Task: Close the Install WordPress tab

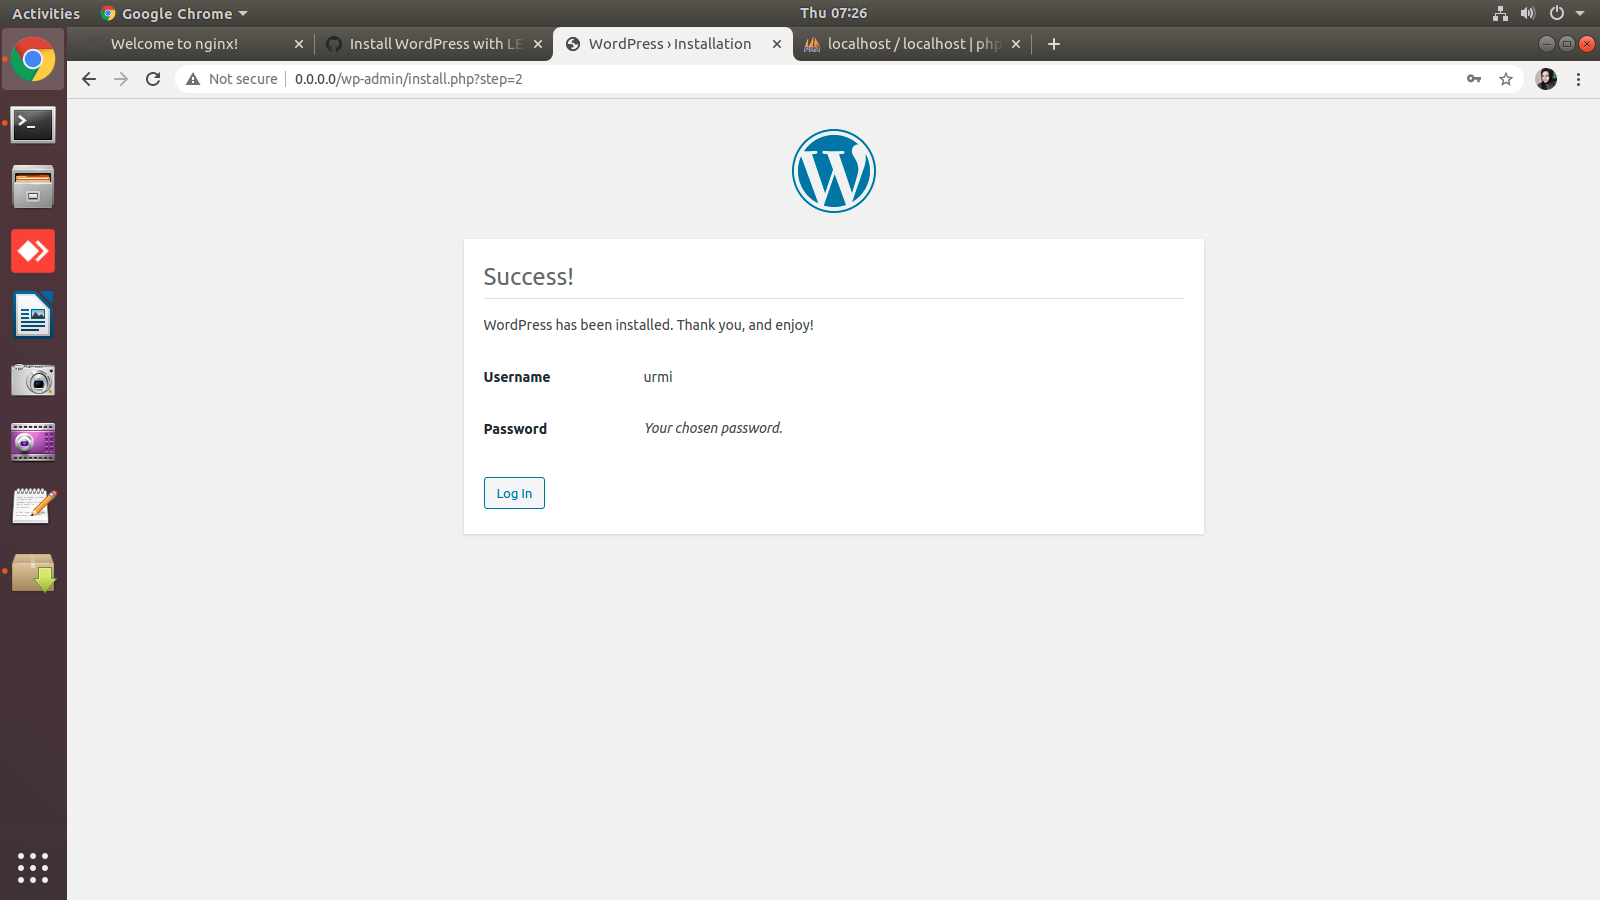Action: click(x=538, y=44)
